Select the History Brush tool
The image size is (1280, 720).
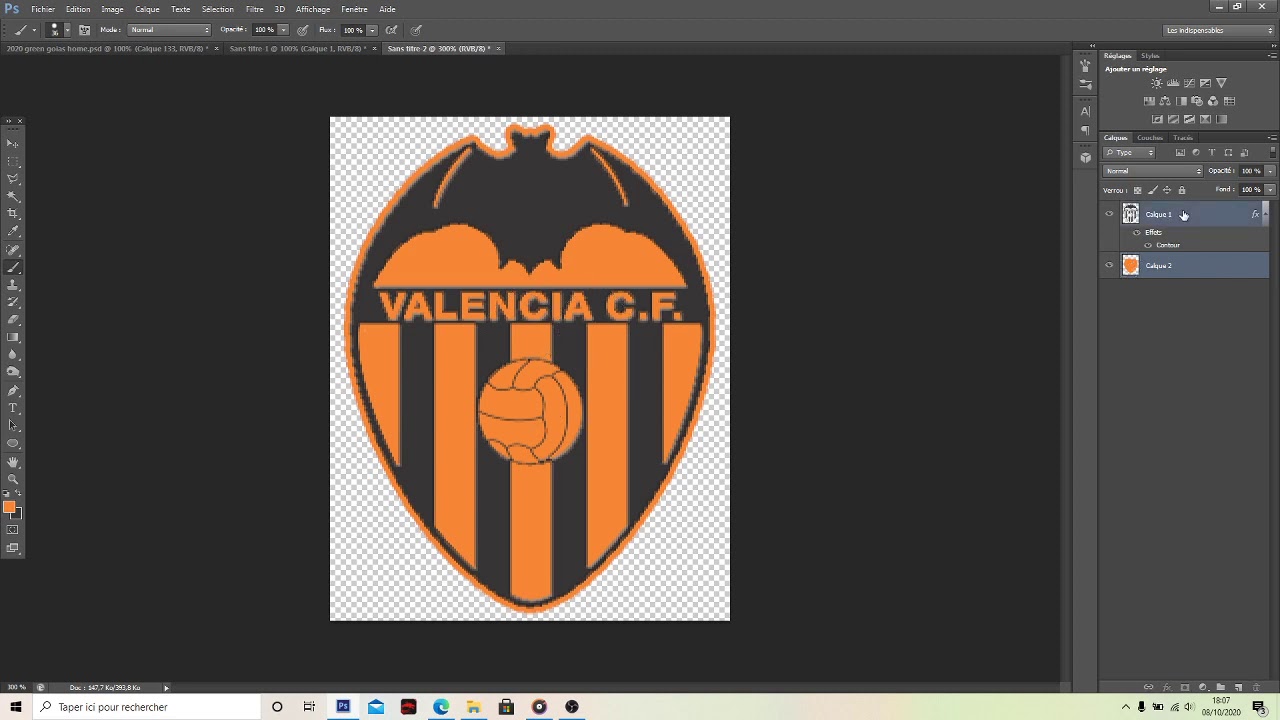[13, 302]
